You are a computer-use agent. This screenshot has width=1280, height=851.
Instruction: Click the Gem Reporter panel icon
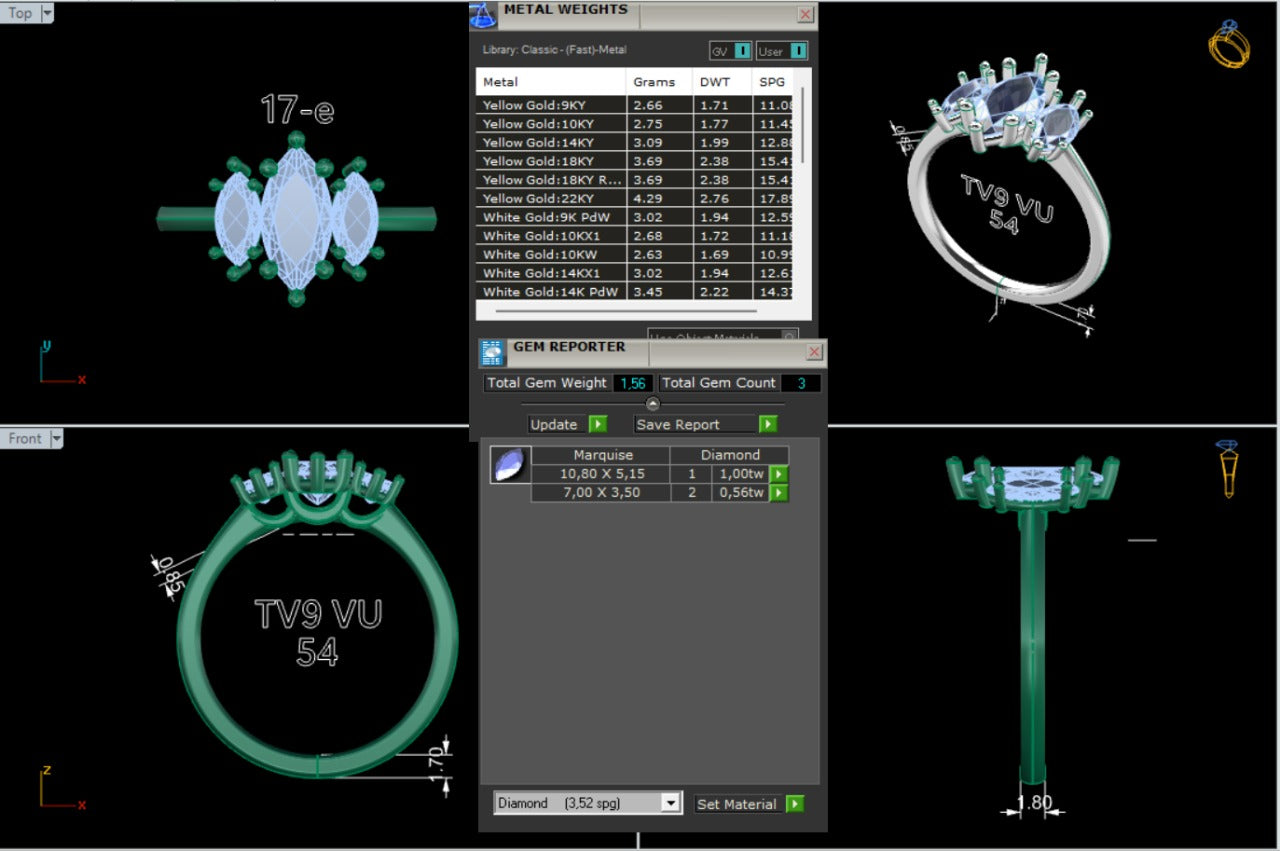[492, 353]
